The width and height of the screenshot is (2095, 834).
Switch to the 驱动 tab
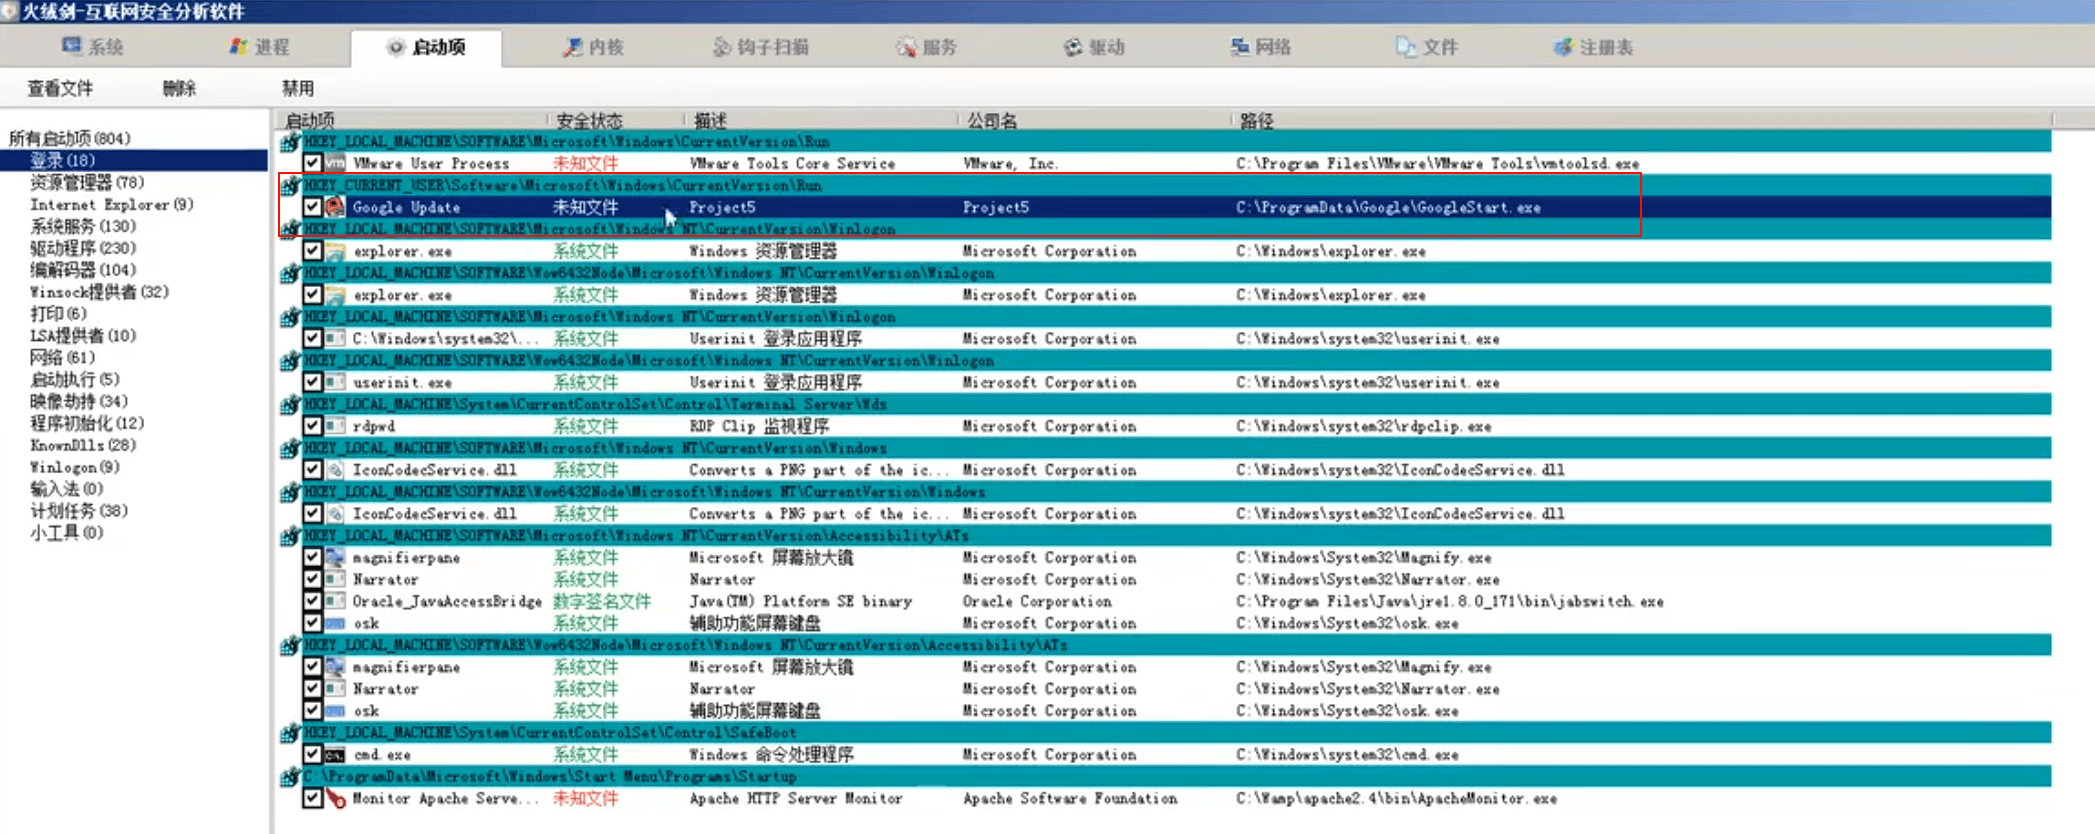click(1094, 47)
